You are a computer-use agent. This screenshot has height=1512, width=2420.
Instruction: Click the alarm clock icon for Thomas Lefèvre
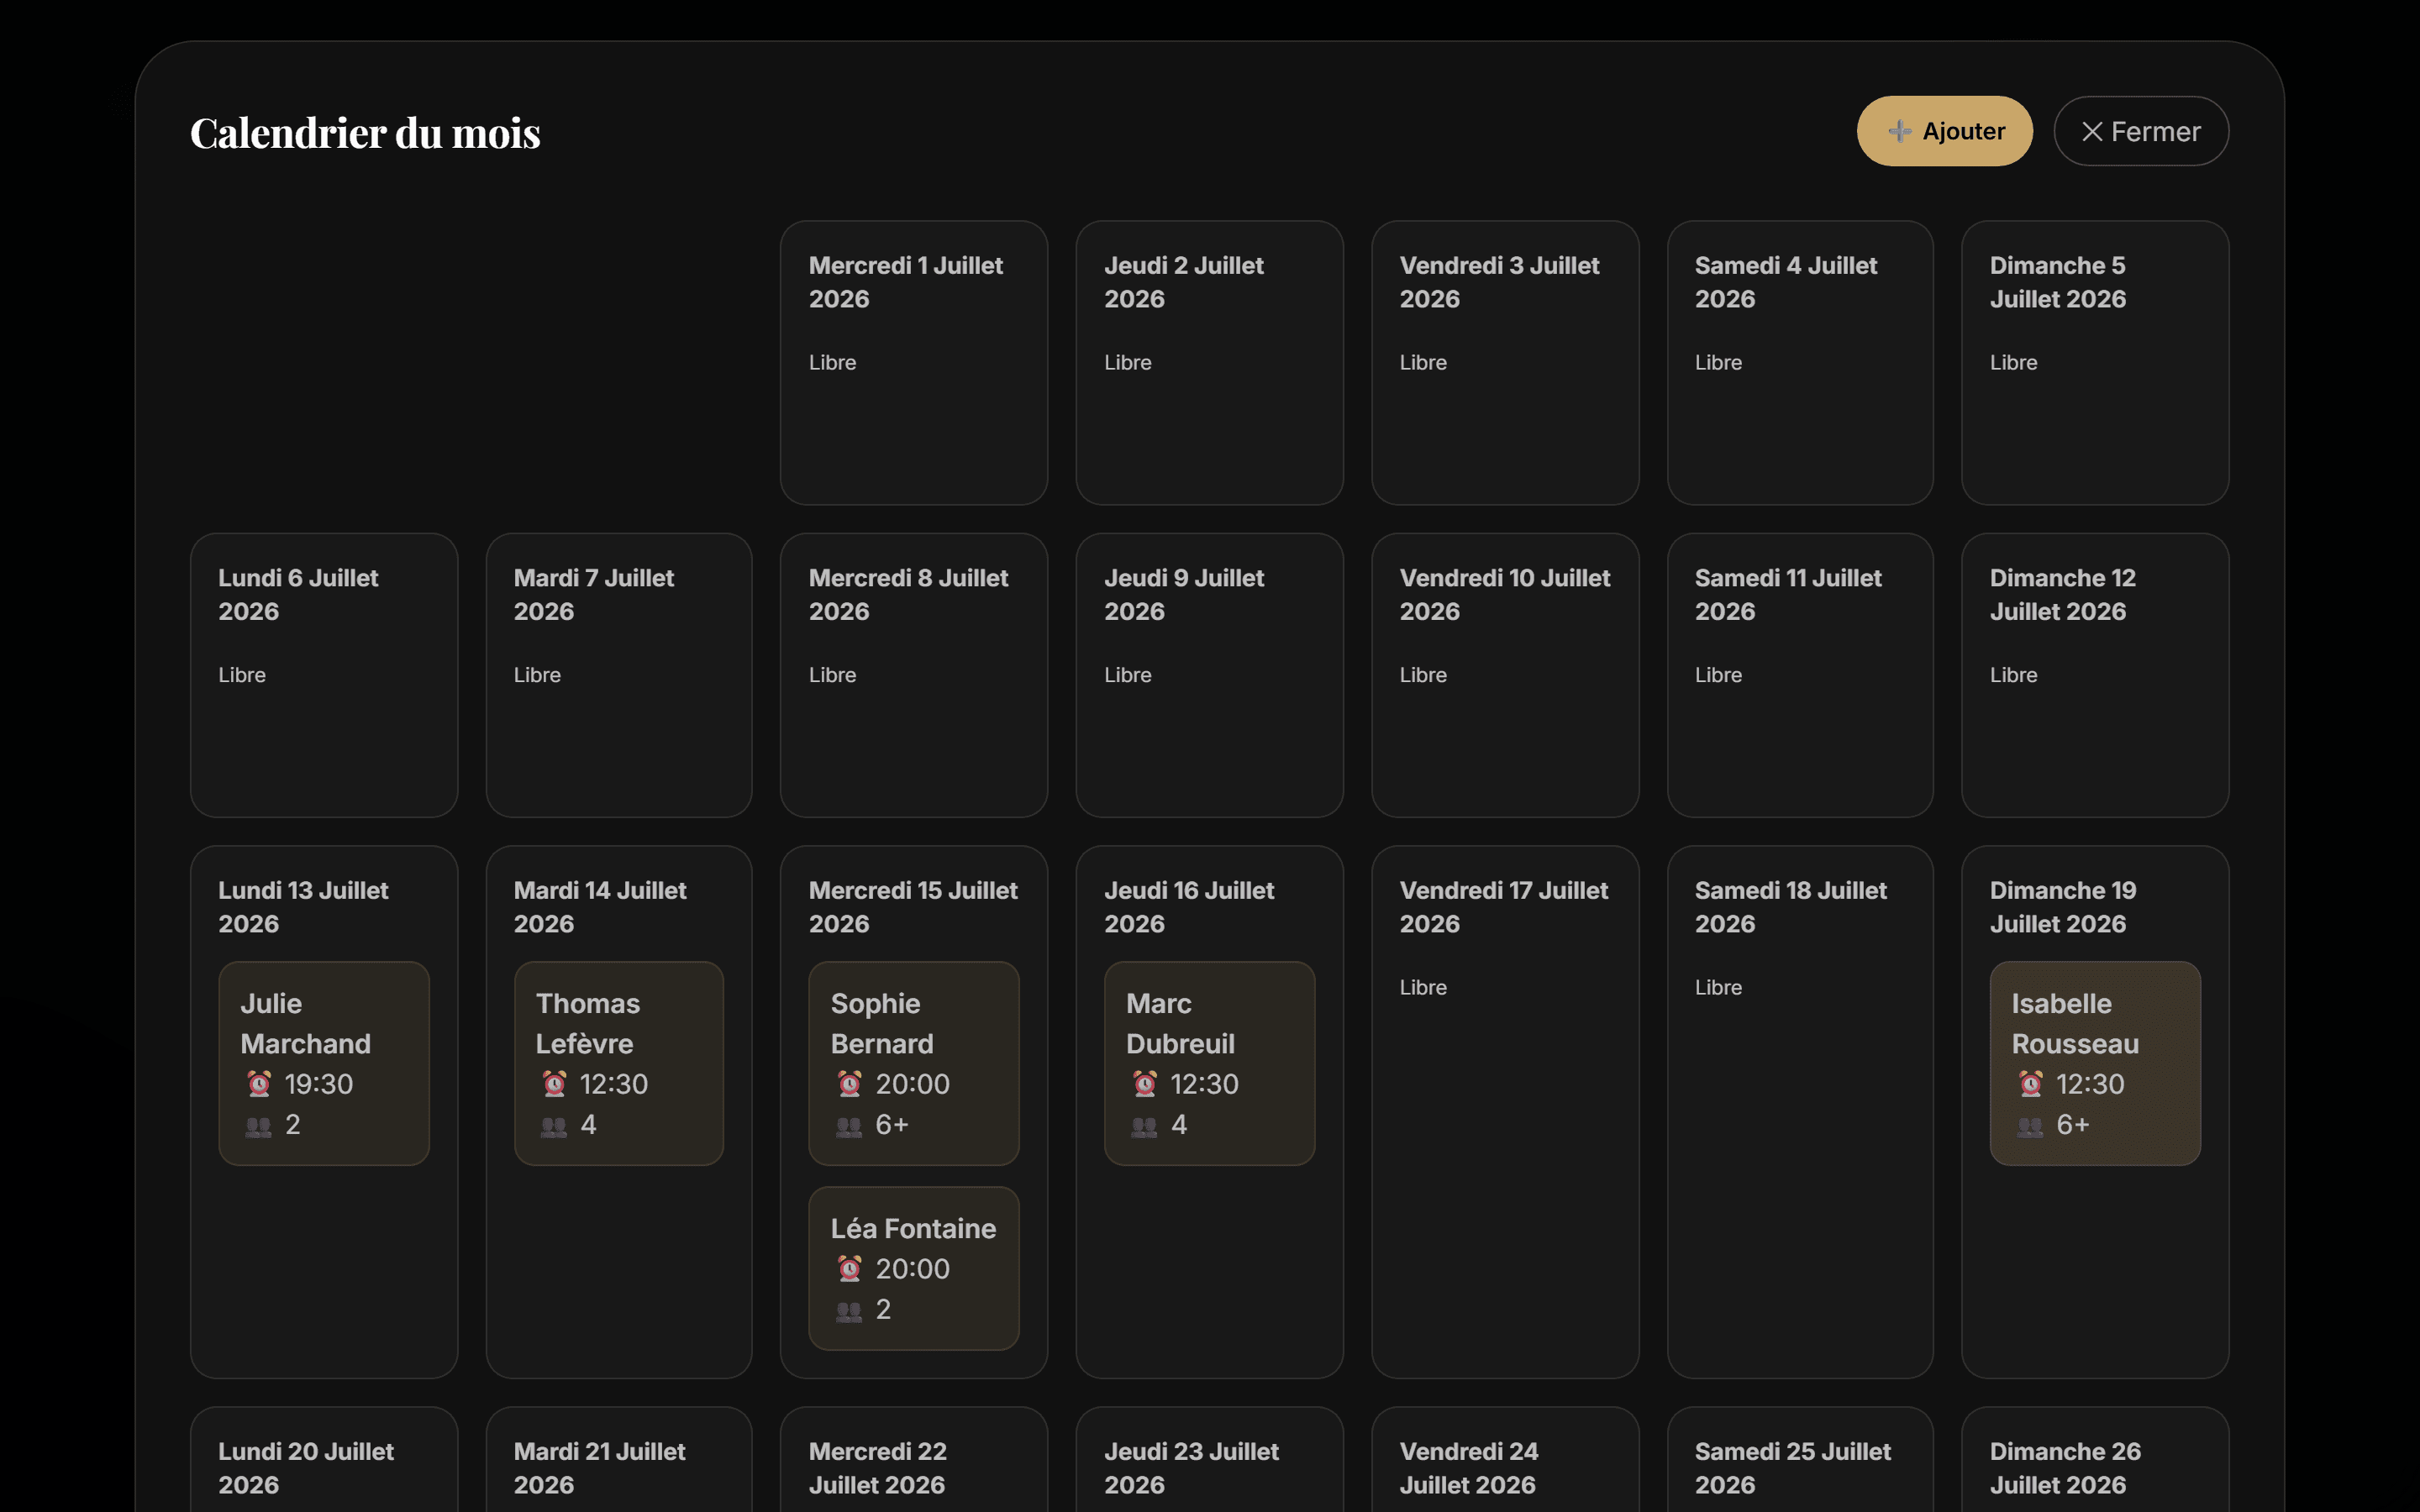click(554, 1084)
